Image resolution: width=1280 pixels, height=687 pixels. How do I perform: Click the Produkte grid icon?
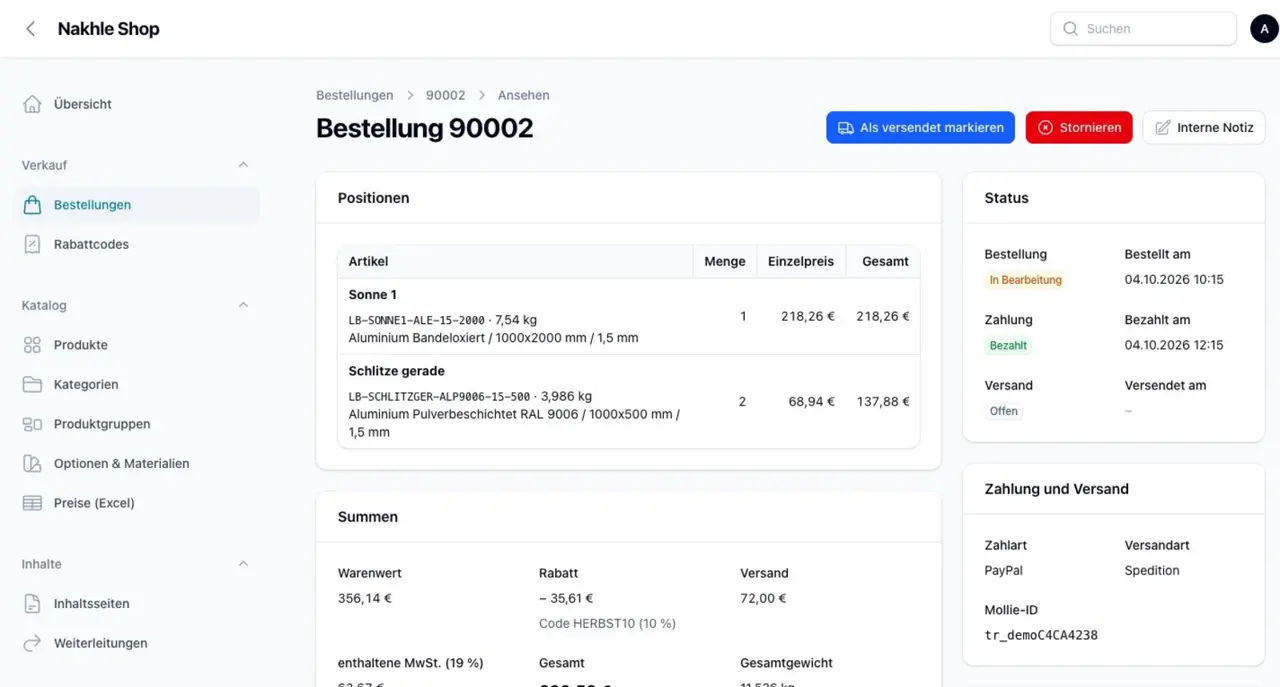(x=32, y=345)
